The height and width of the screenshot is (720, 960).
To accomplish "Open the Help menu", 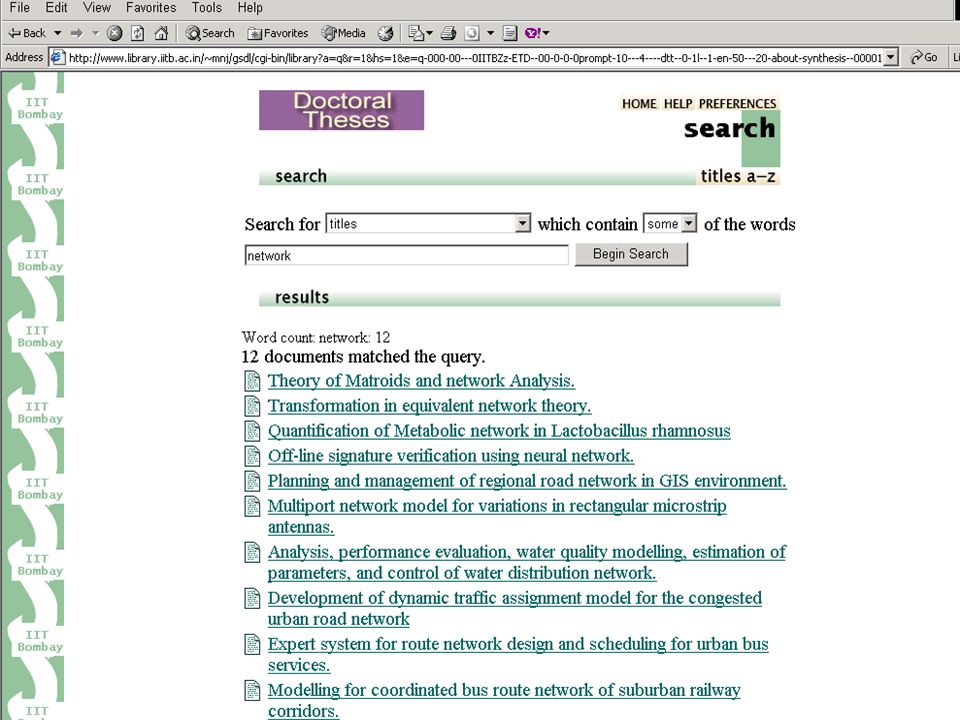I will (250, 7).
